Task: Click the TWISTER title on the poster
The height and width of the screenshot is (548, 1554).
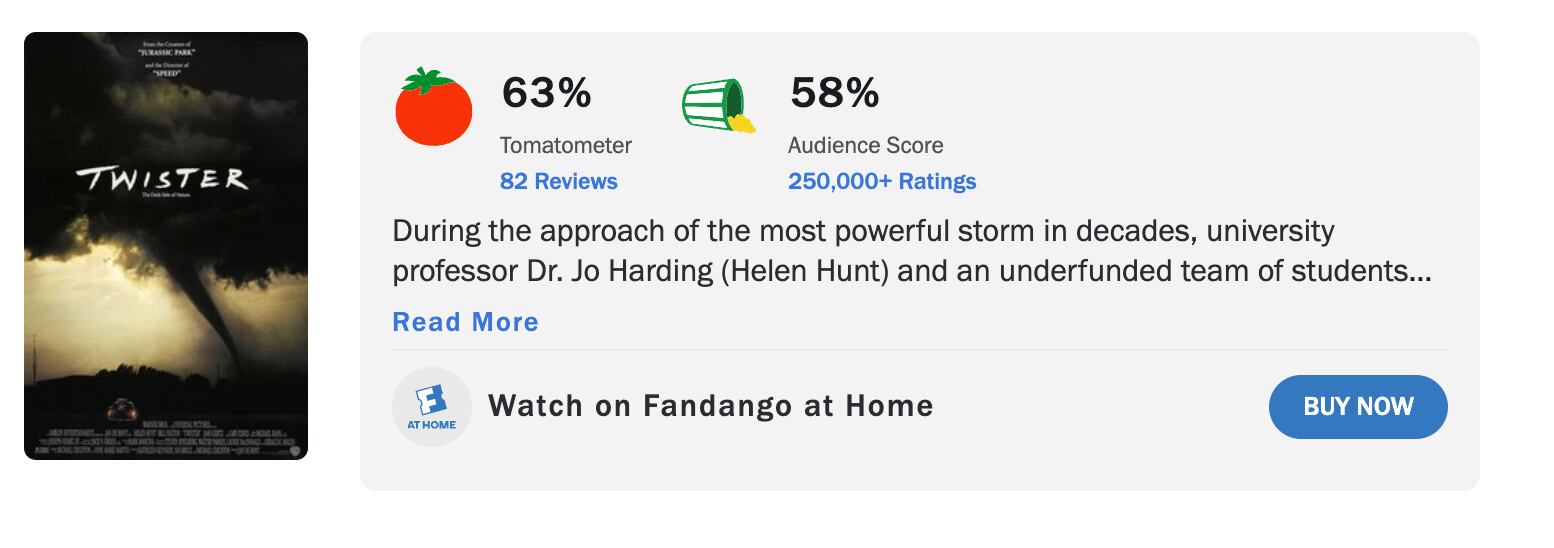Action: point(162,179)
